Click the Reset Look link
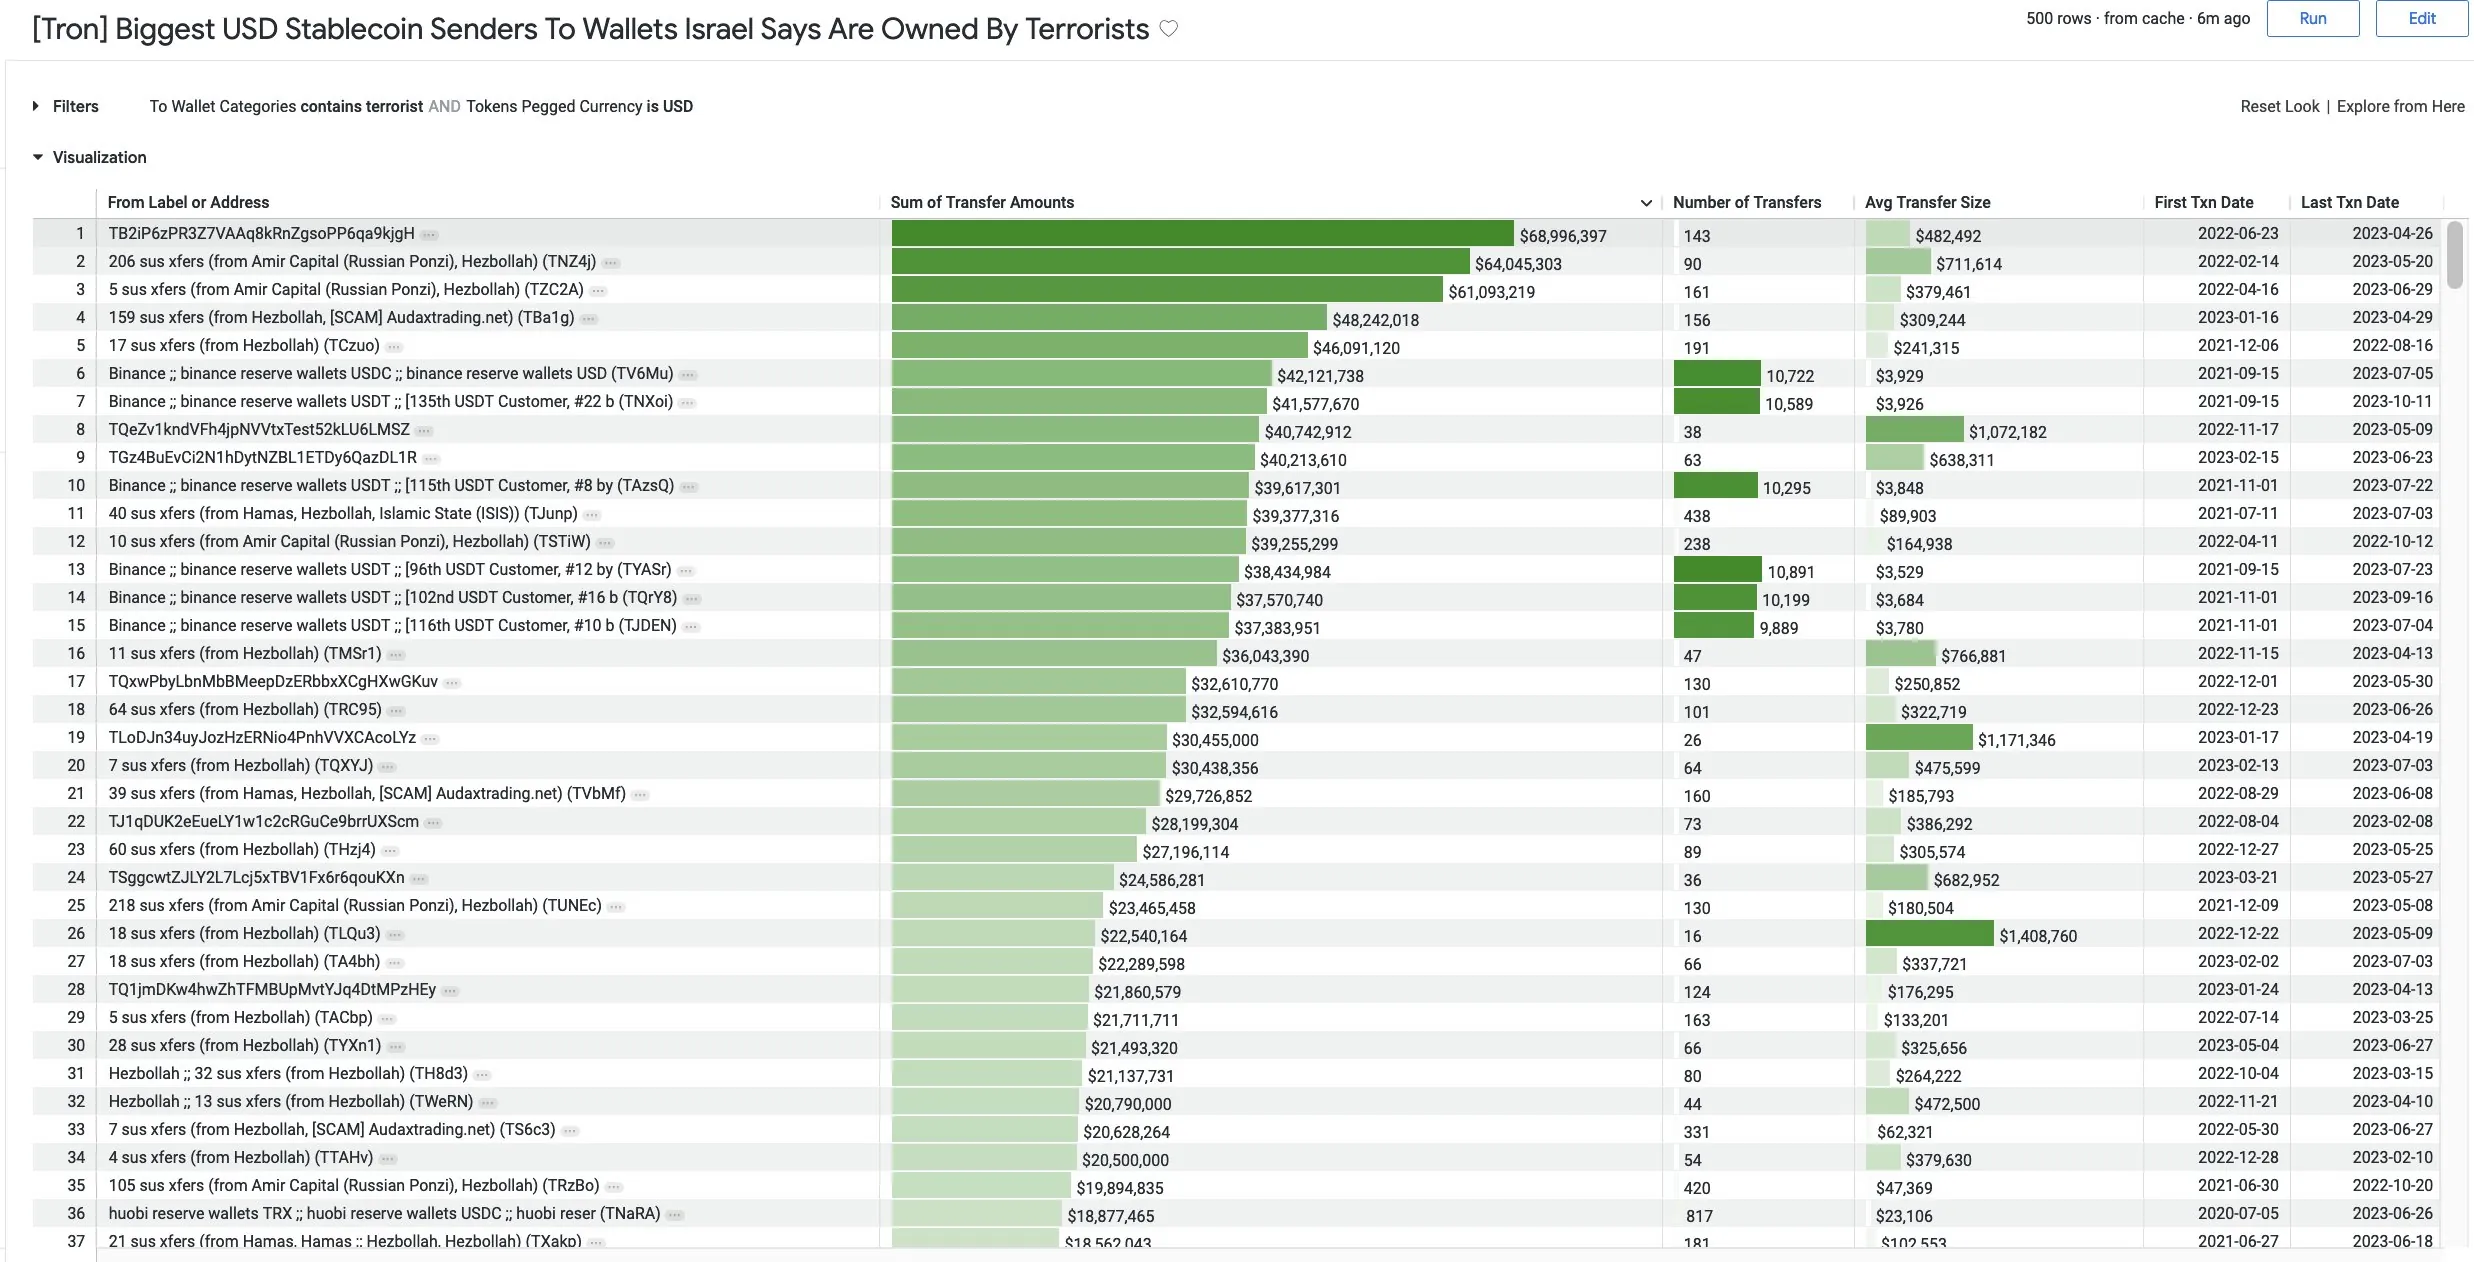 coord(2279,106)
